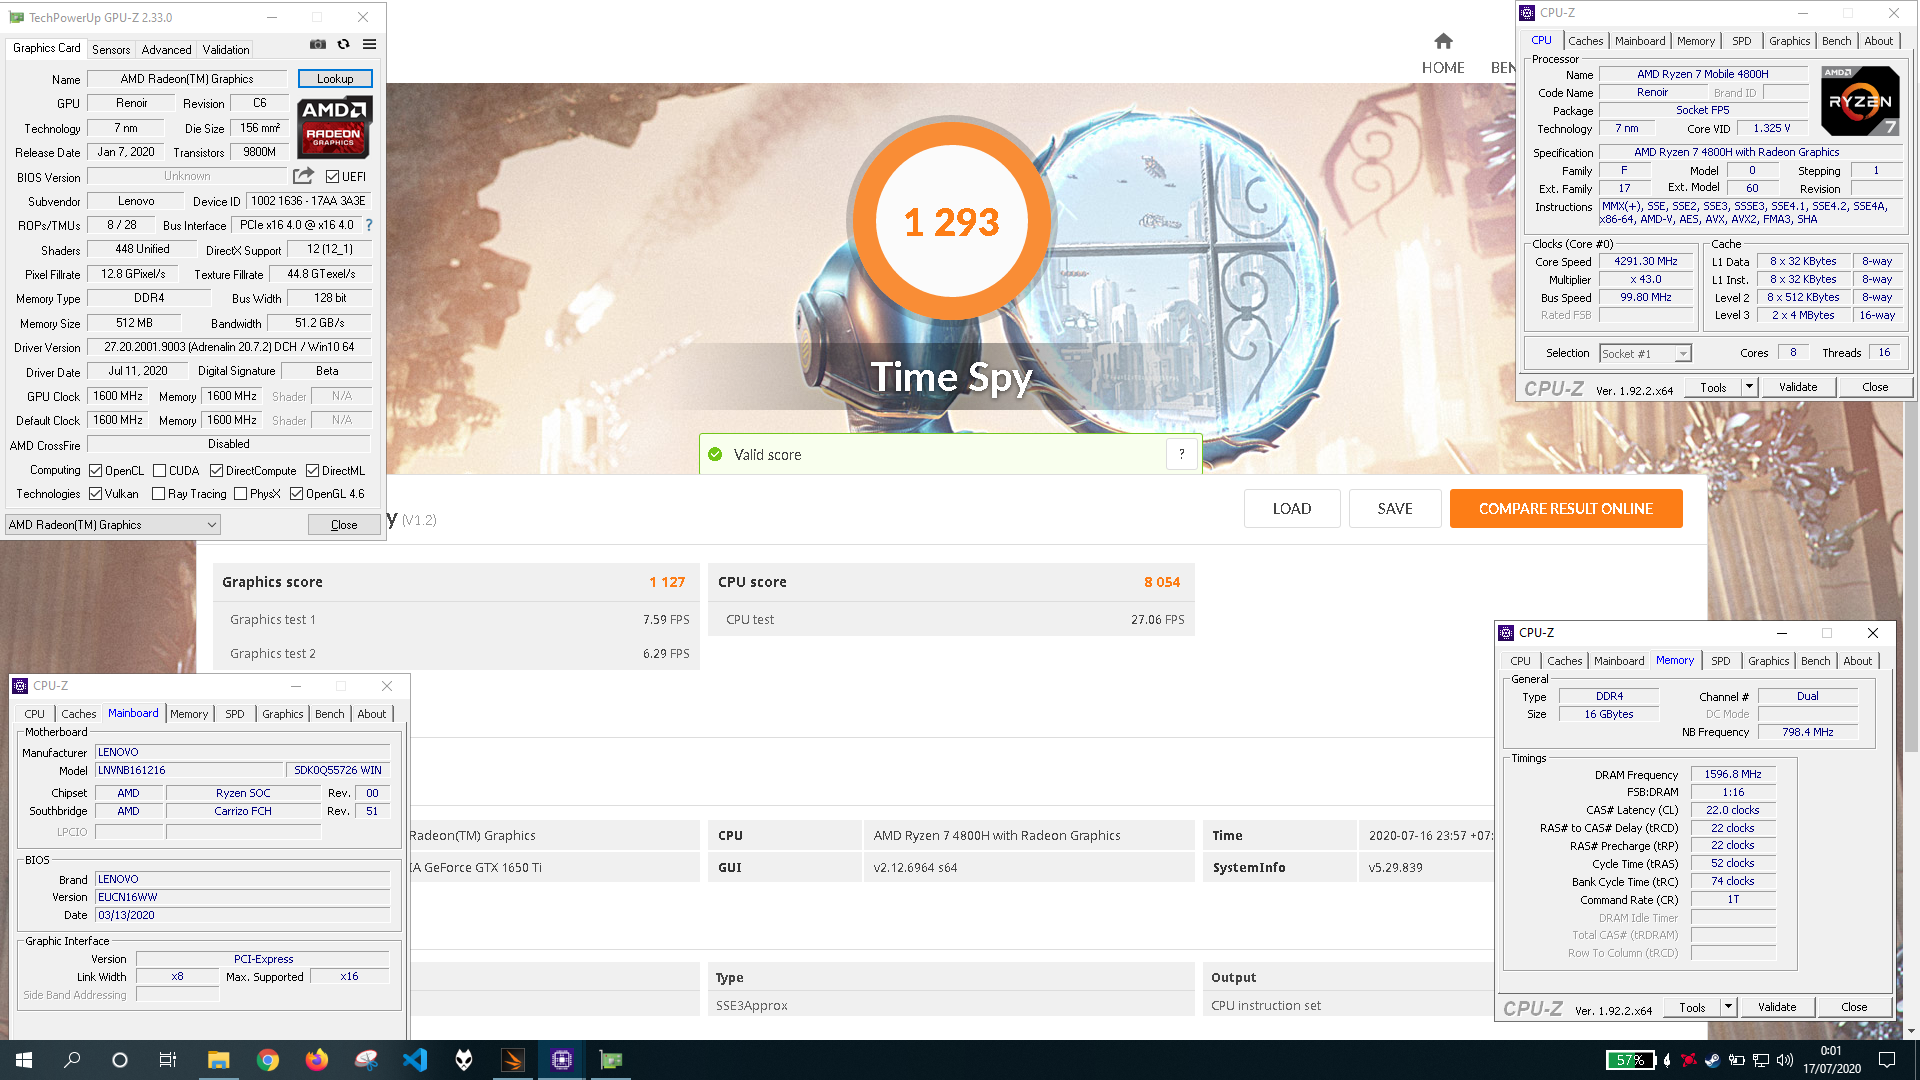The height and width of the screenshot is (1080, 1920).
Task: Take a GPU-Z screenshot with camera icon
Action: [318, 44]
